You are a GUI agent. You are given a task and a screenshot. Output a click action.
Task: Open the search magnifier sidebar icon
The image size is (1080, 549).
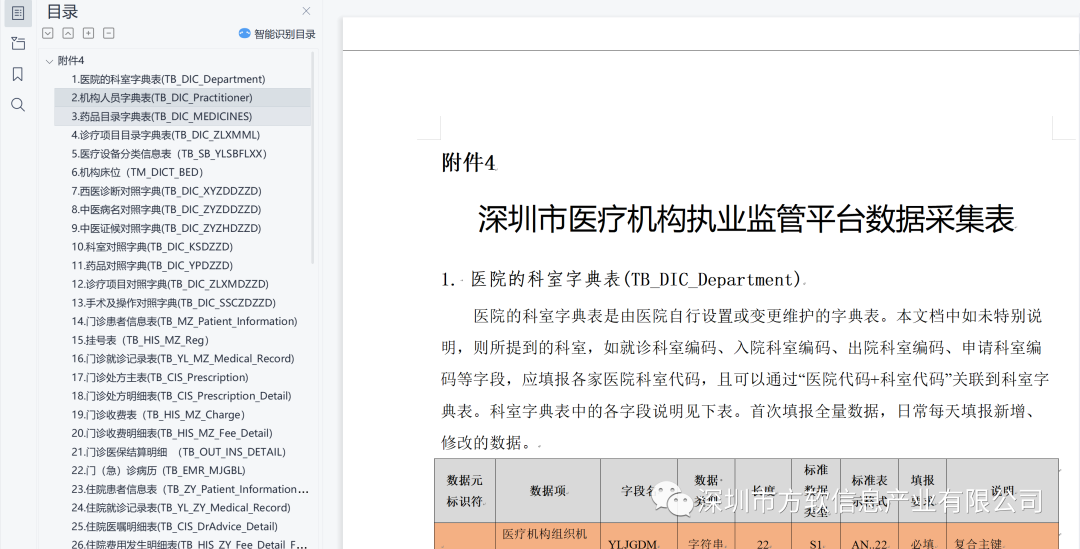(x=18, y=105)
